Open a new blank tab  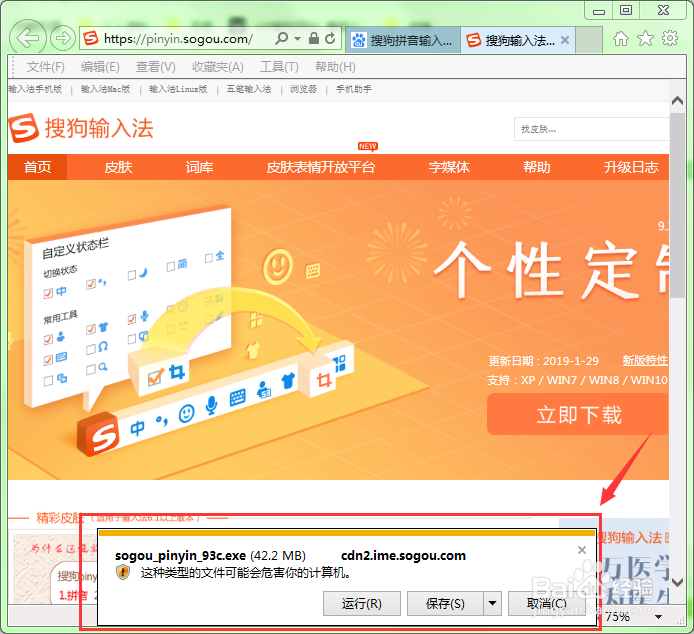pos(589,40)
